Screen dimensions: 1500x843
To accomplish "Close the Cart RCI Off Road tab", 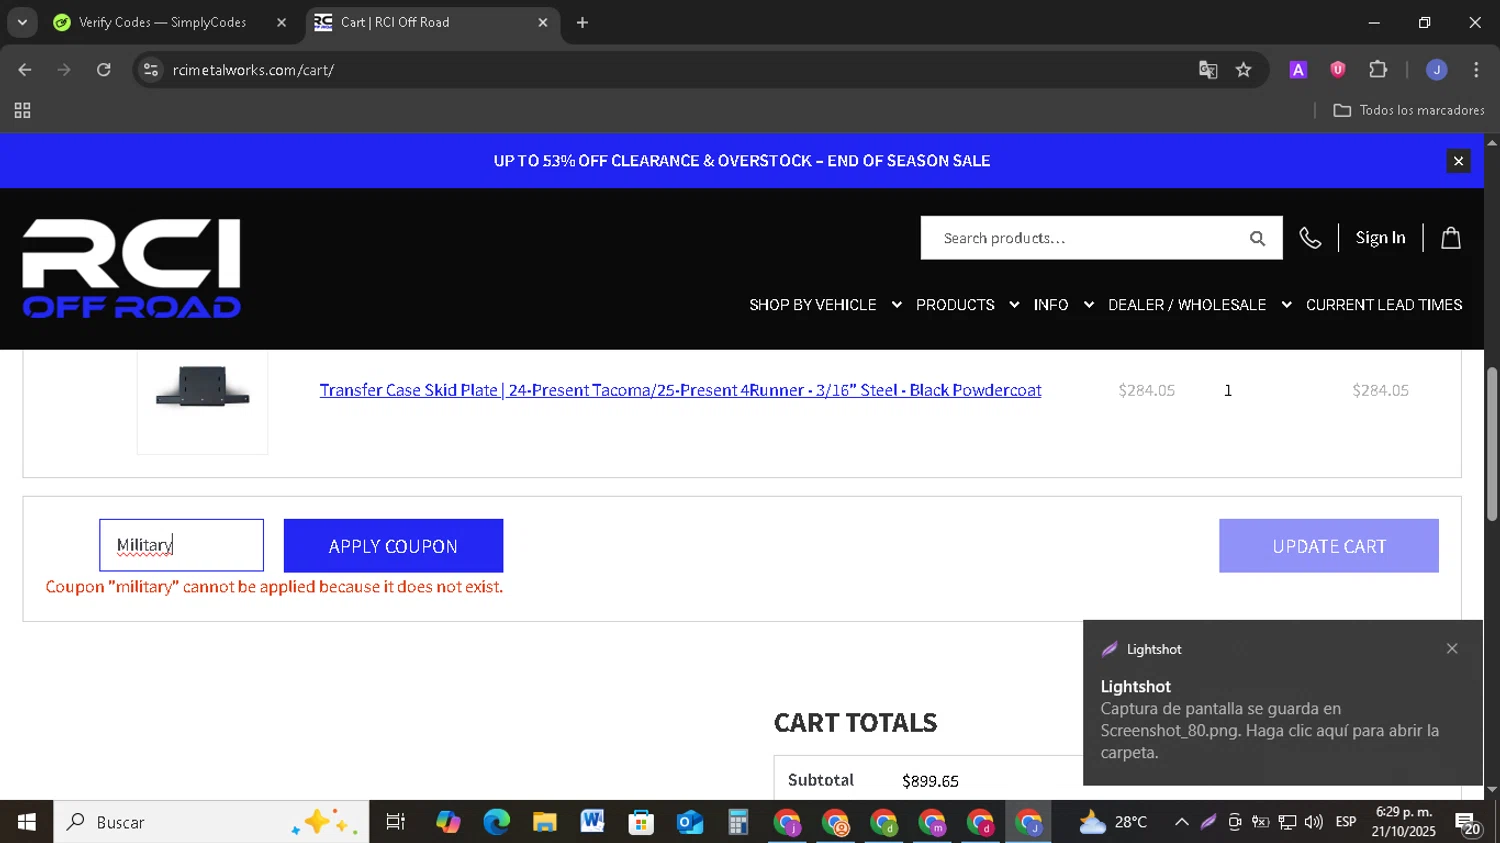I will point(543,22).
